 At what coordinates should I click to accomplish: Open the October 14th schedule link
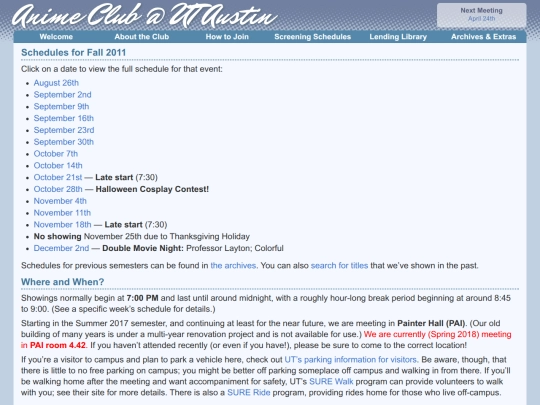[x=58, y=165]
